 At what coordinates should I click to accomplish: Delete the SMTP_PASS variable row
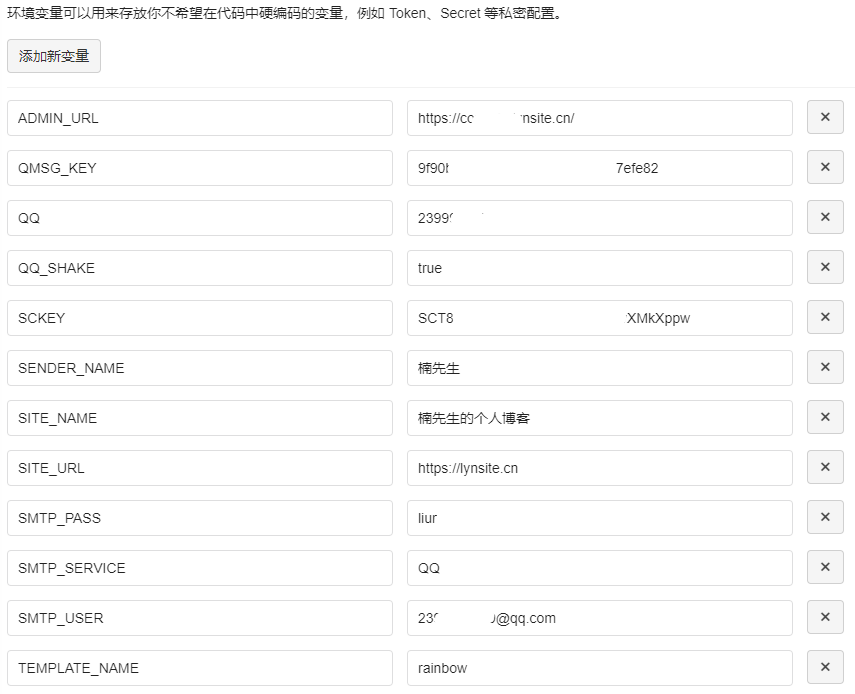point(825,517)
